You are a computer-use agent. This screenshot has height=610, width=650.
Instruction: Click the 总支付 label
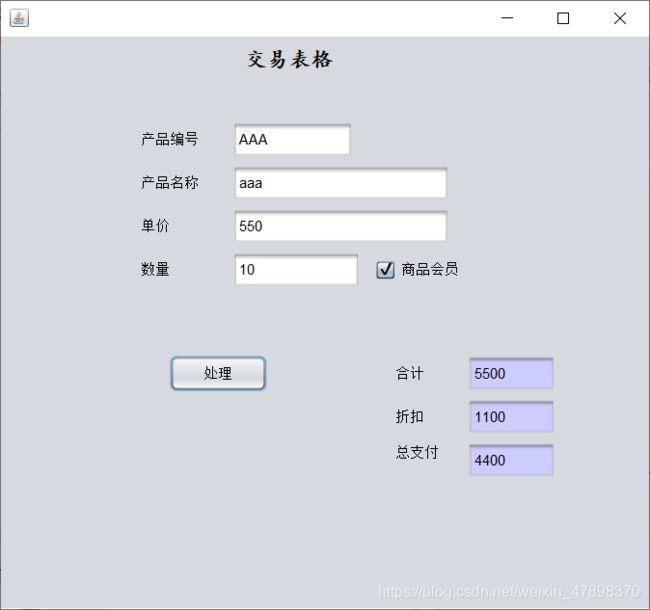[x=417, y=452]
